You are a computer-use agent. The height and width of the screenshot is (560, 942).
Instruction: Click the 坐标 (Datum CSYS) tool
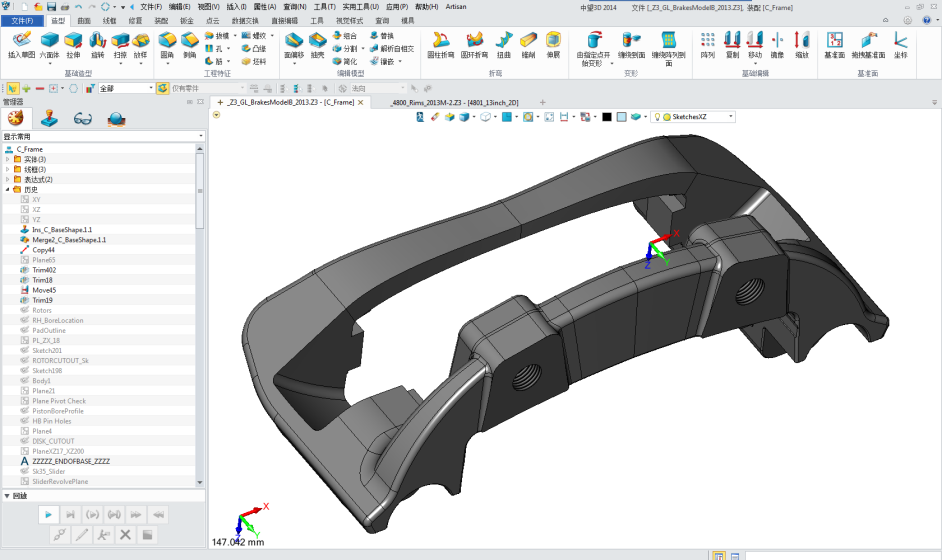901,44
